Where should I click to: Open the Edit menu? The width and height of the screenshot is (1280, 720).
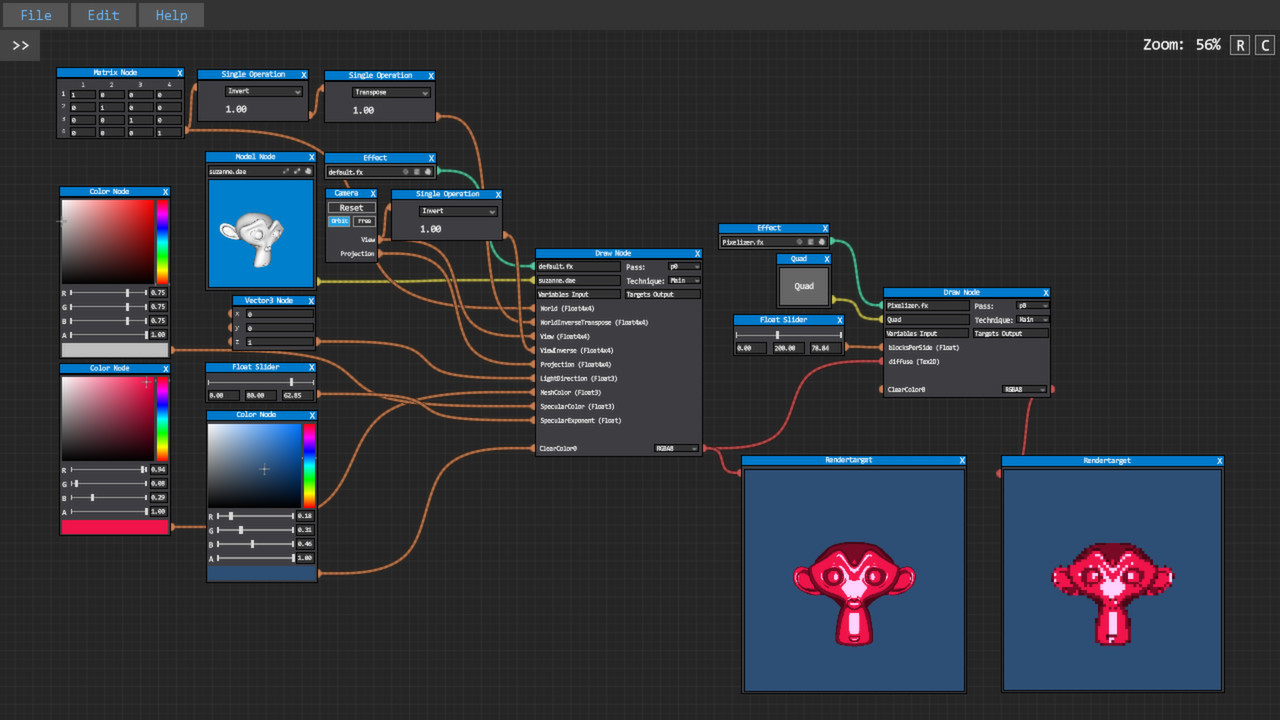[103, 14]
